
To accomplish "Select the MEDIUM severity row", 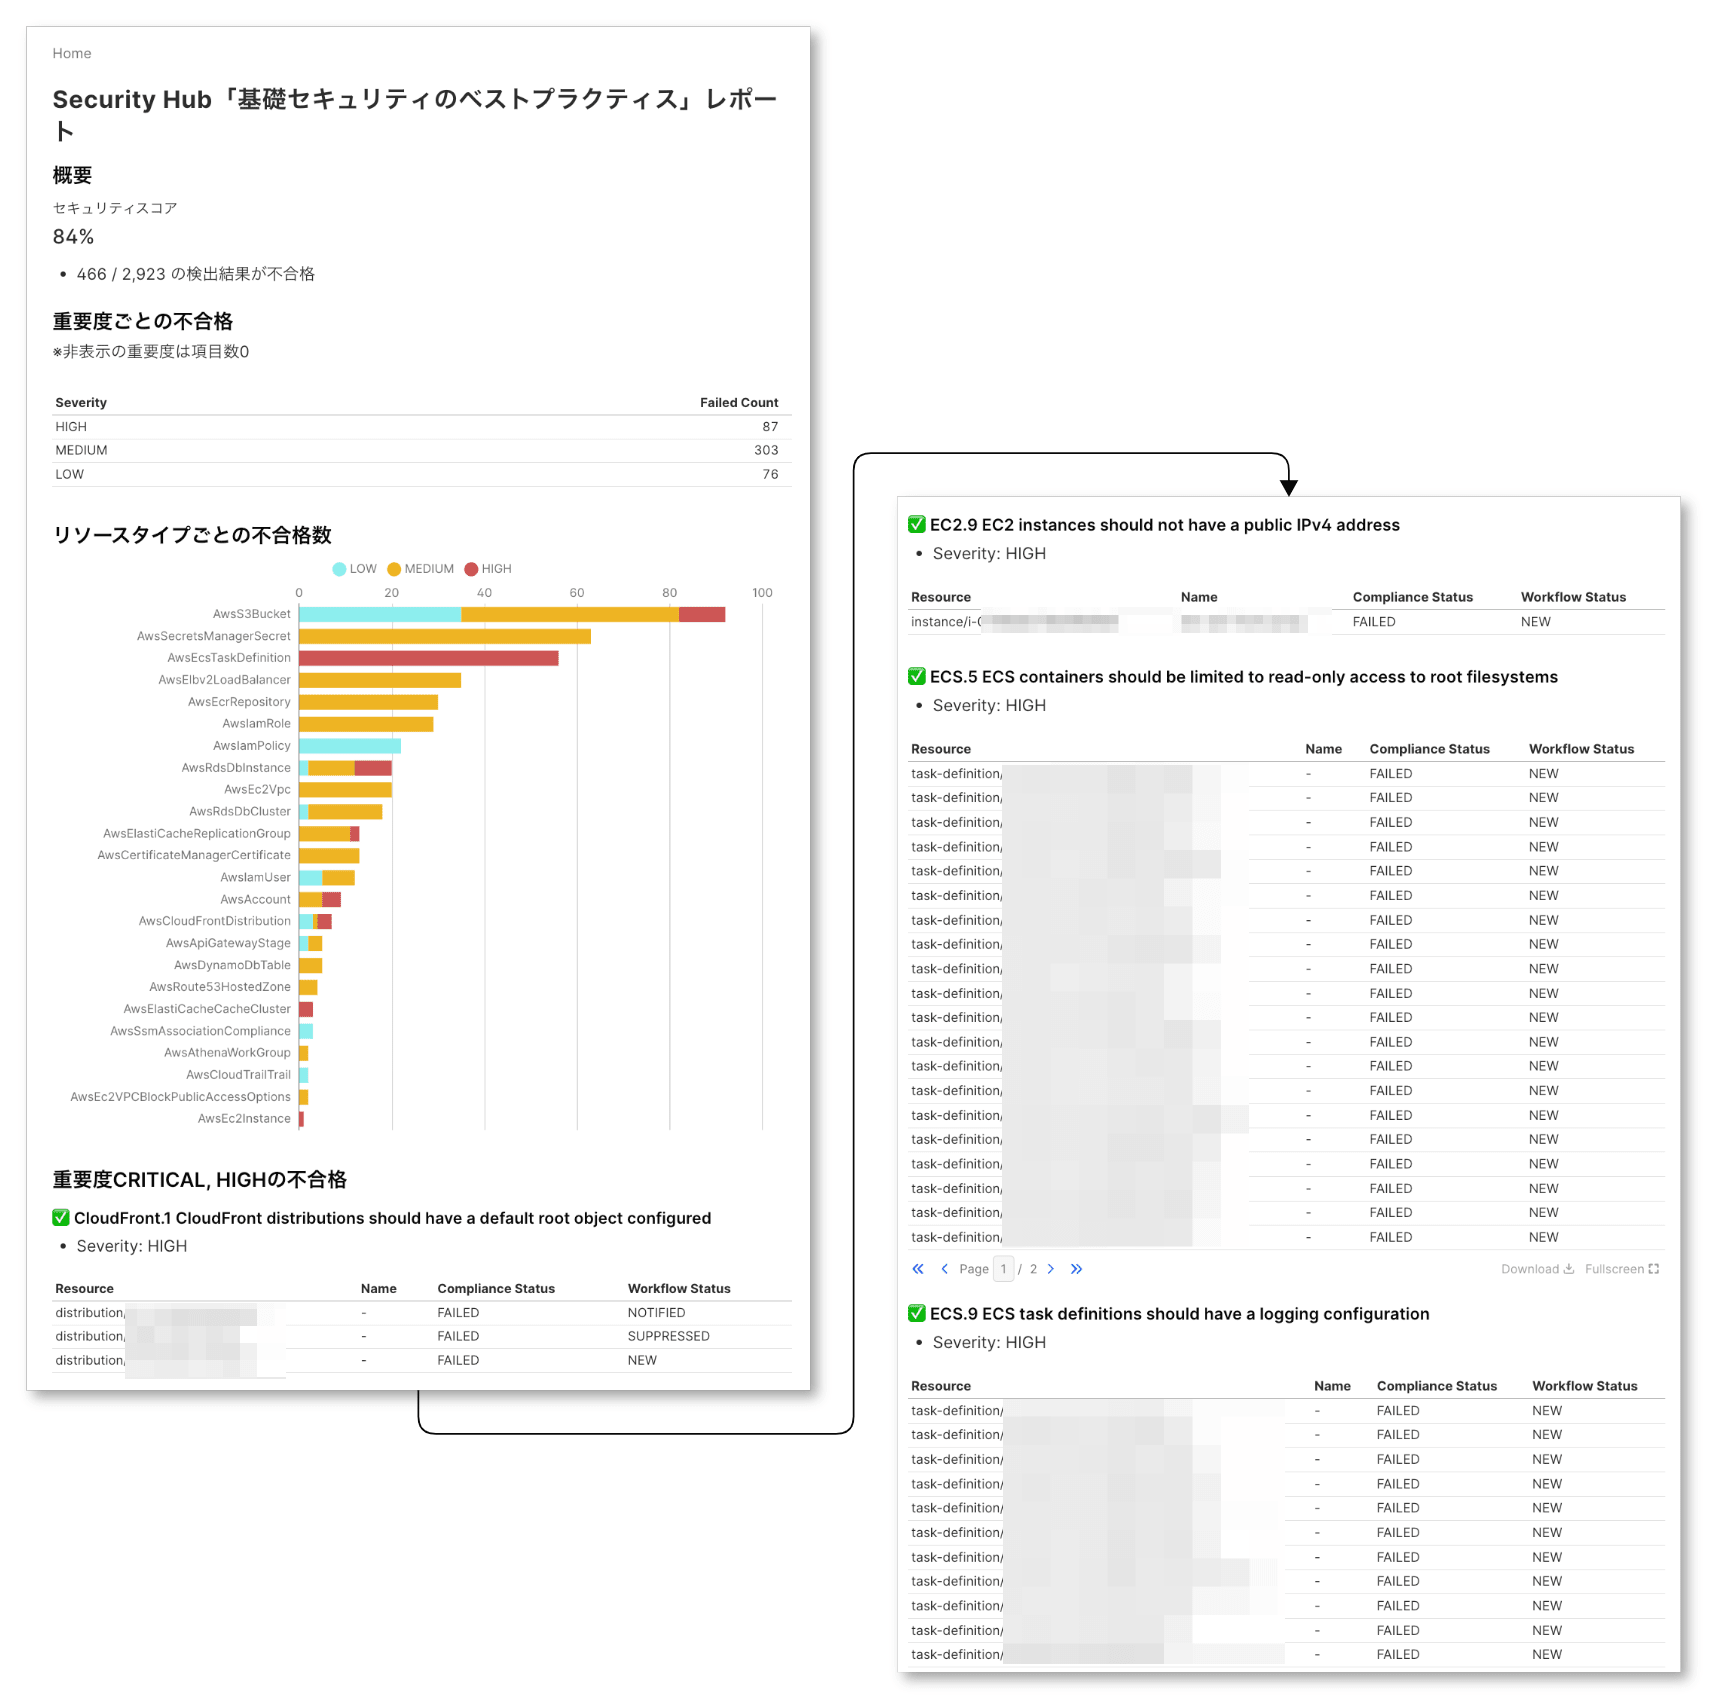I will (x=422, y=451).
